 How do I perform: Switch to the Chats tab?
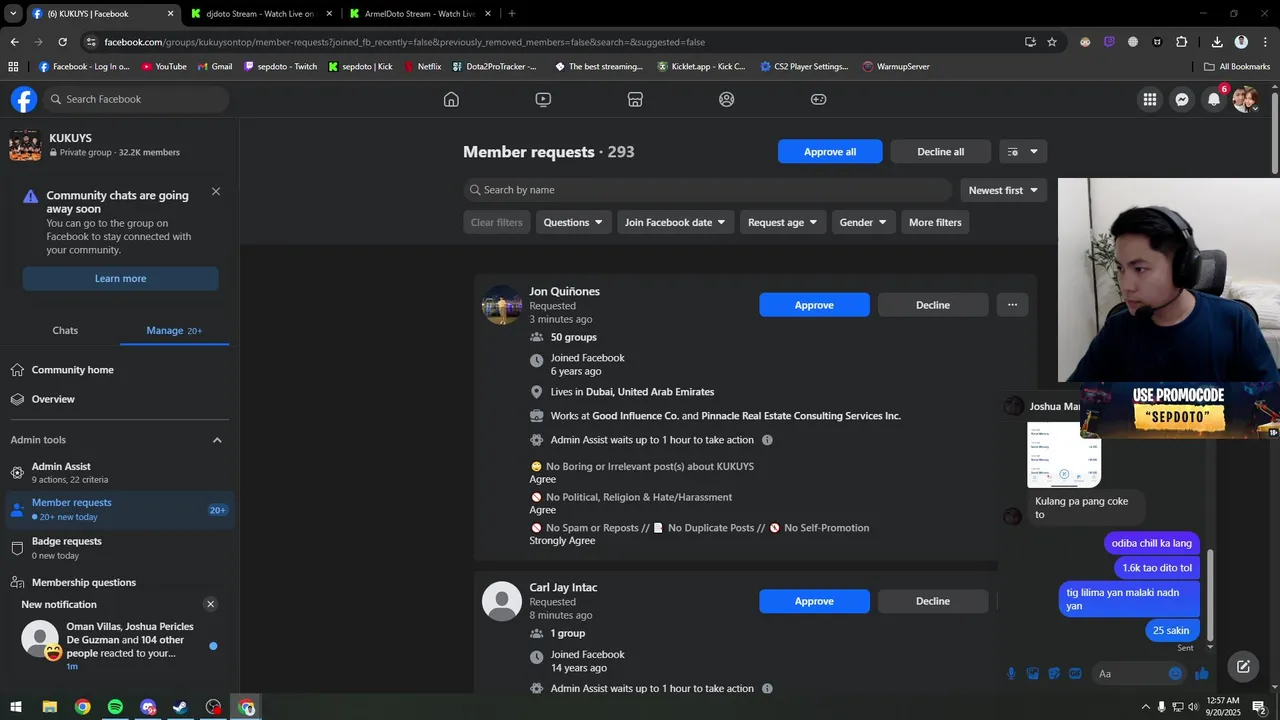pos(65,330)
